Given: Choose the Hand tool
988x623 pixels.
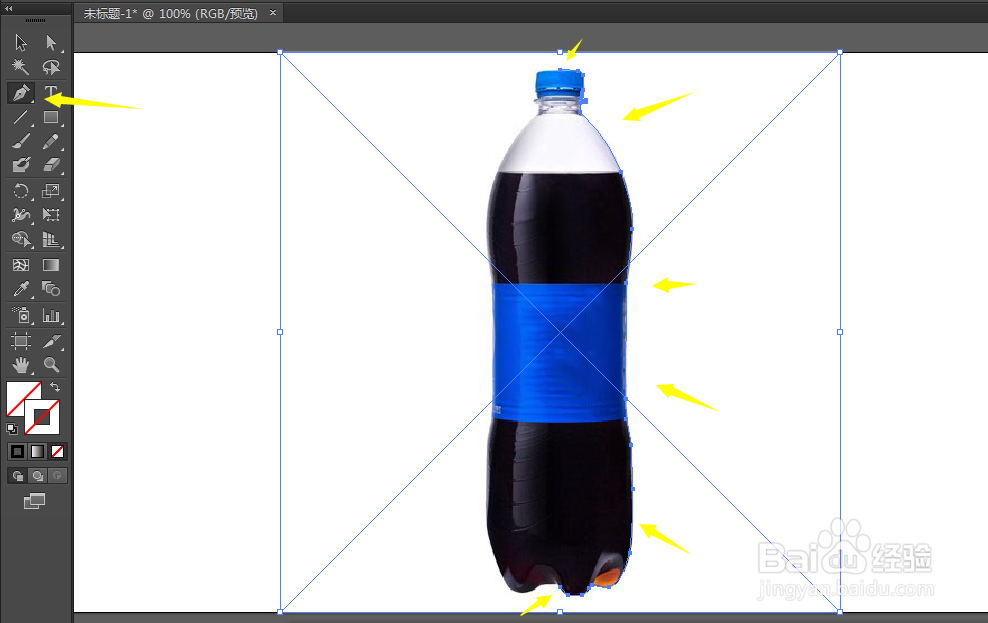Looking at the screenshot, I should pyautogui.click(x=21, y=365).
